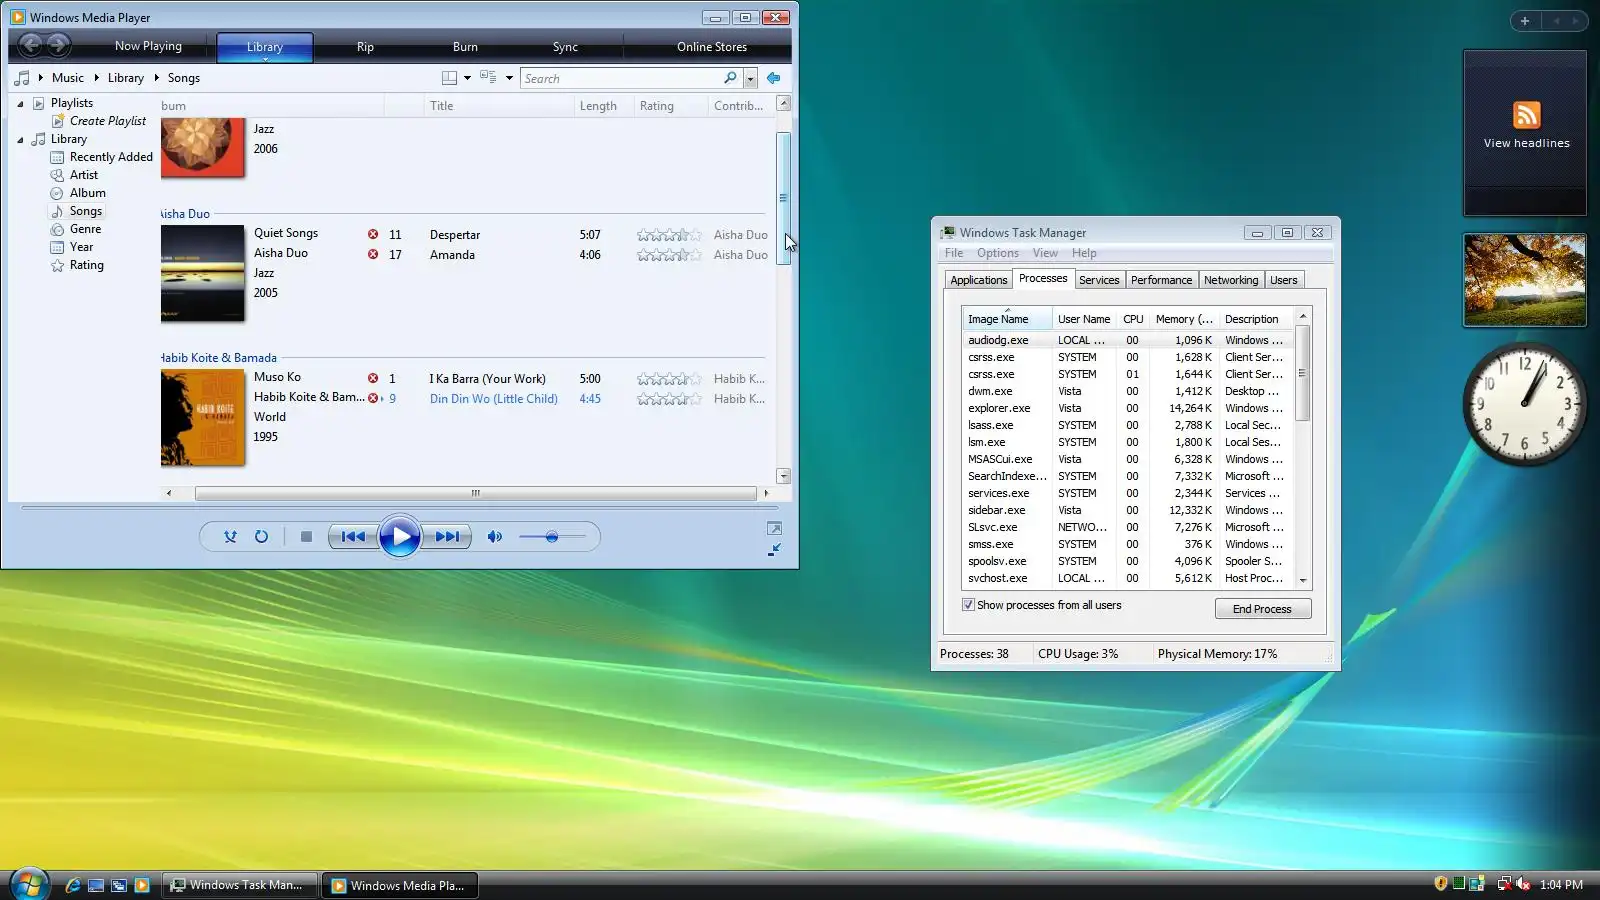Open the Task Manager View menu
The width and height of the screenshot is (1600, 900).
1045,253
